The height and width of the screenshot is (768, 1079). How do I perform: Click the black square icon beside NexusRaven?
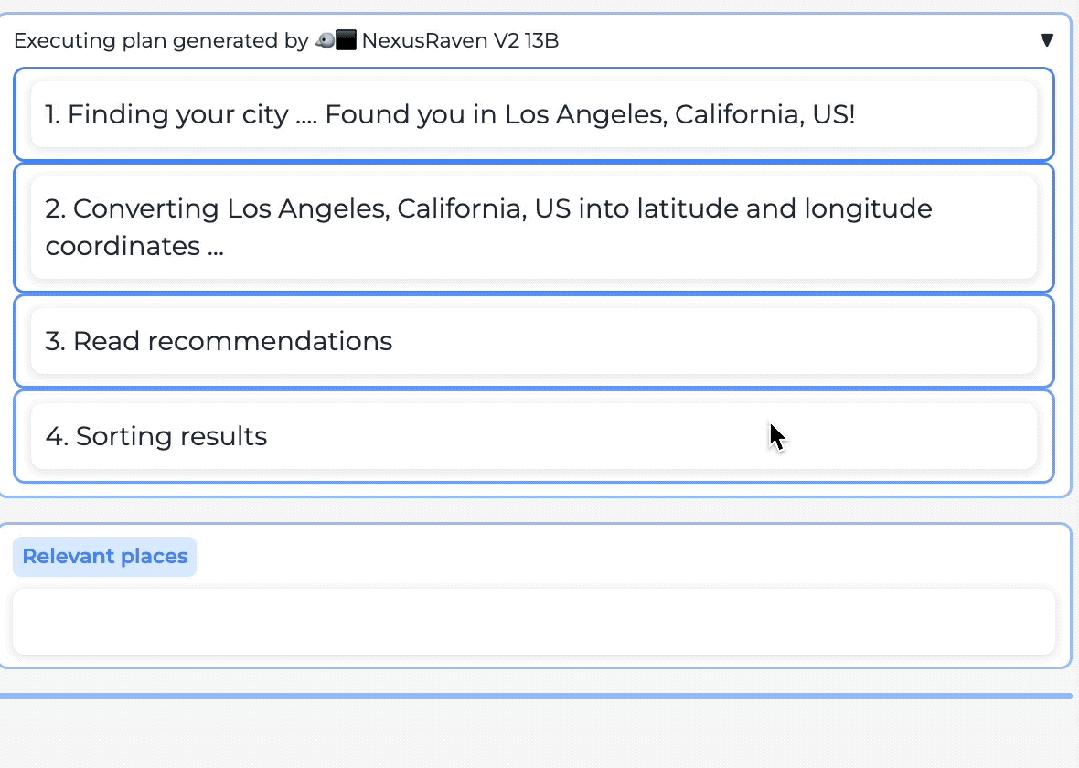click(x=347, y=41)
